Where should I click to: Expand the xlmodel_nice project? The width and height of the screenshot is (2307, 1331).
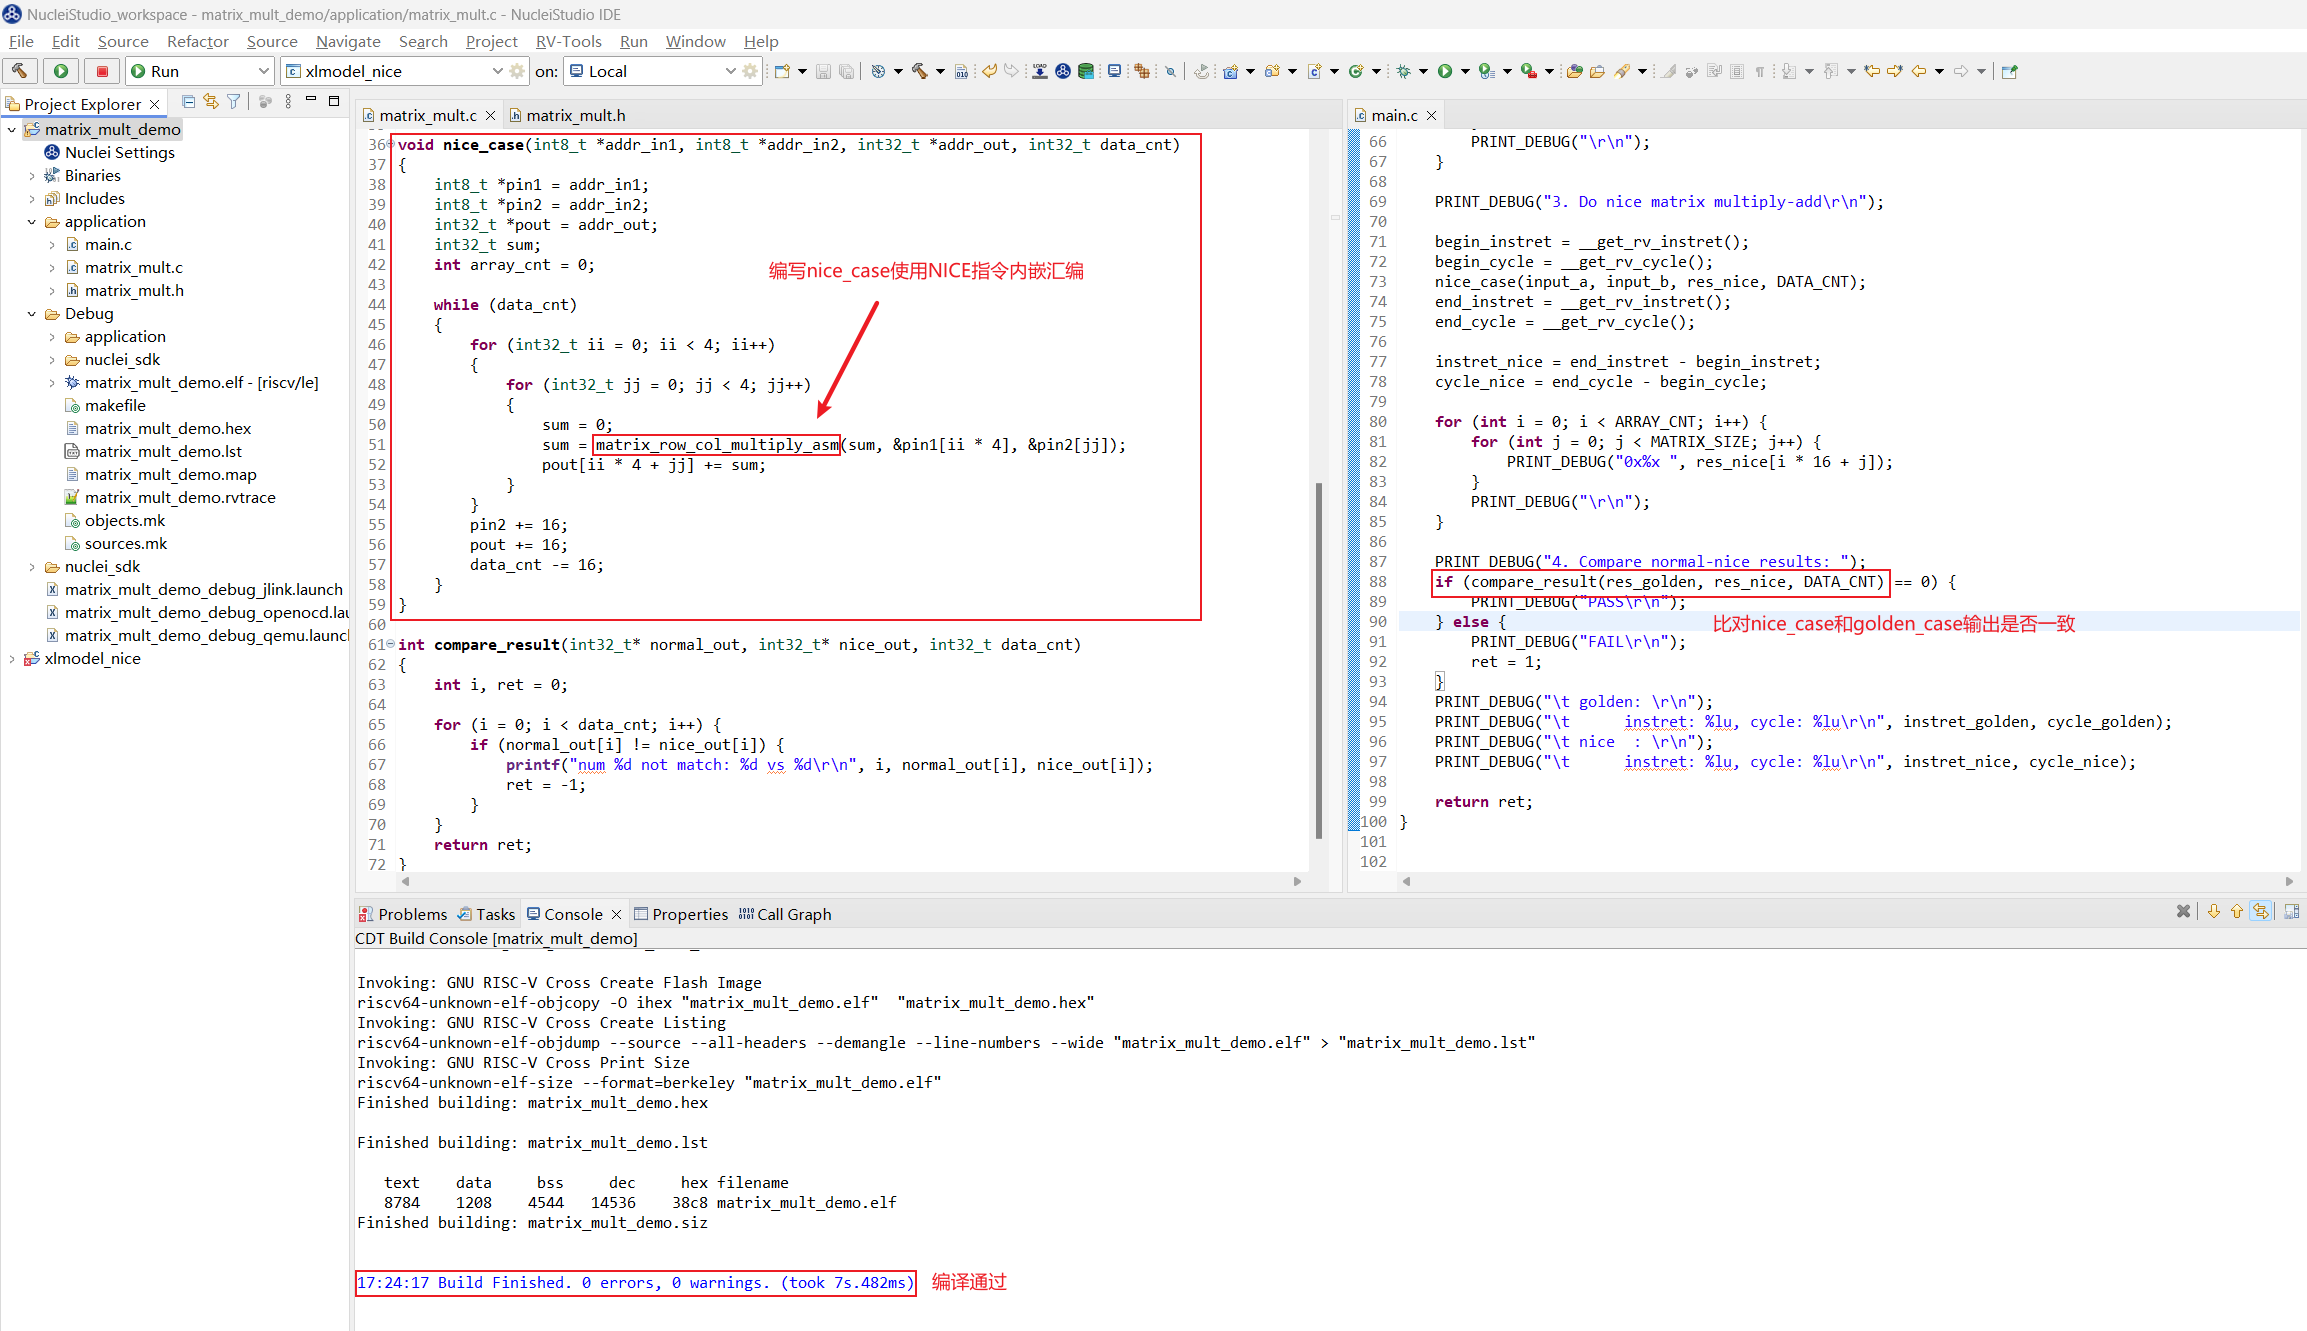[12, 659]
